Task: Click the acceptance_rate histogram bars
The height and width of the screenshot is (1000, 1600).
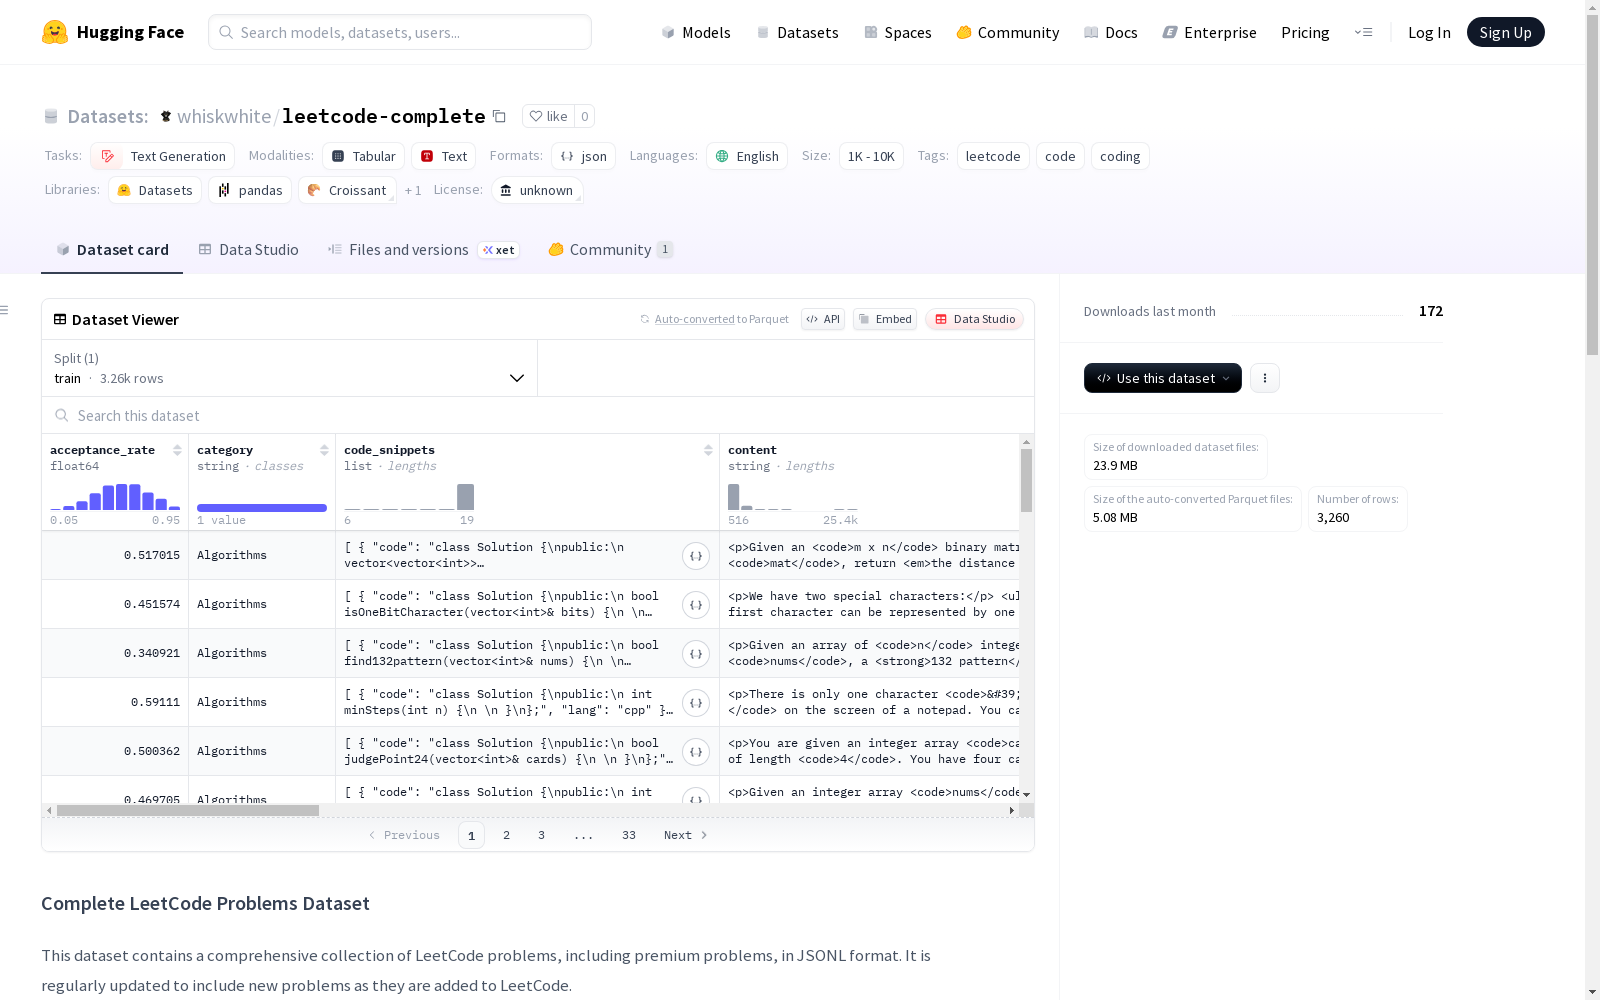Action: point(115,496)
